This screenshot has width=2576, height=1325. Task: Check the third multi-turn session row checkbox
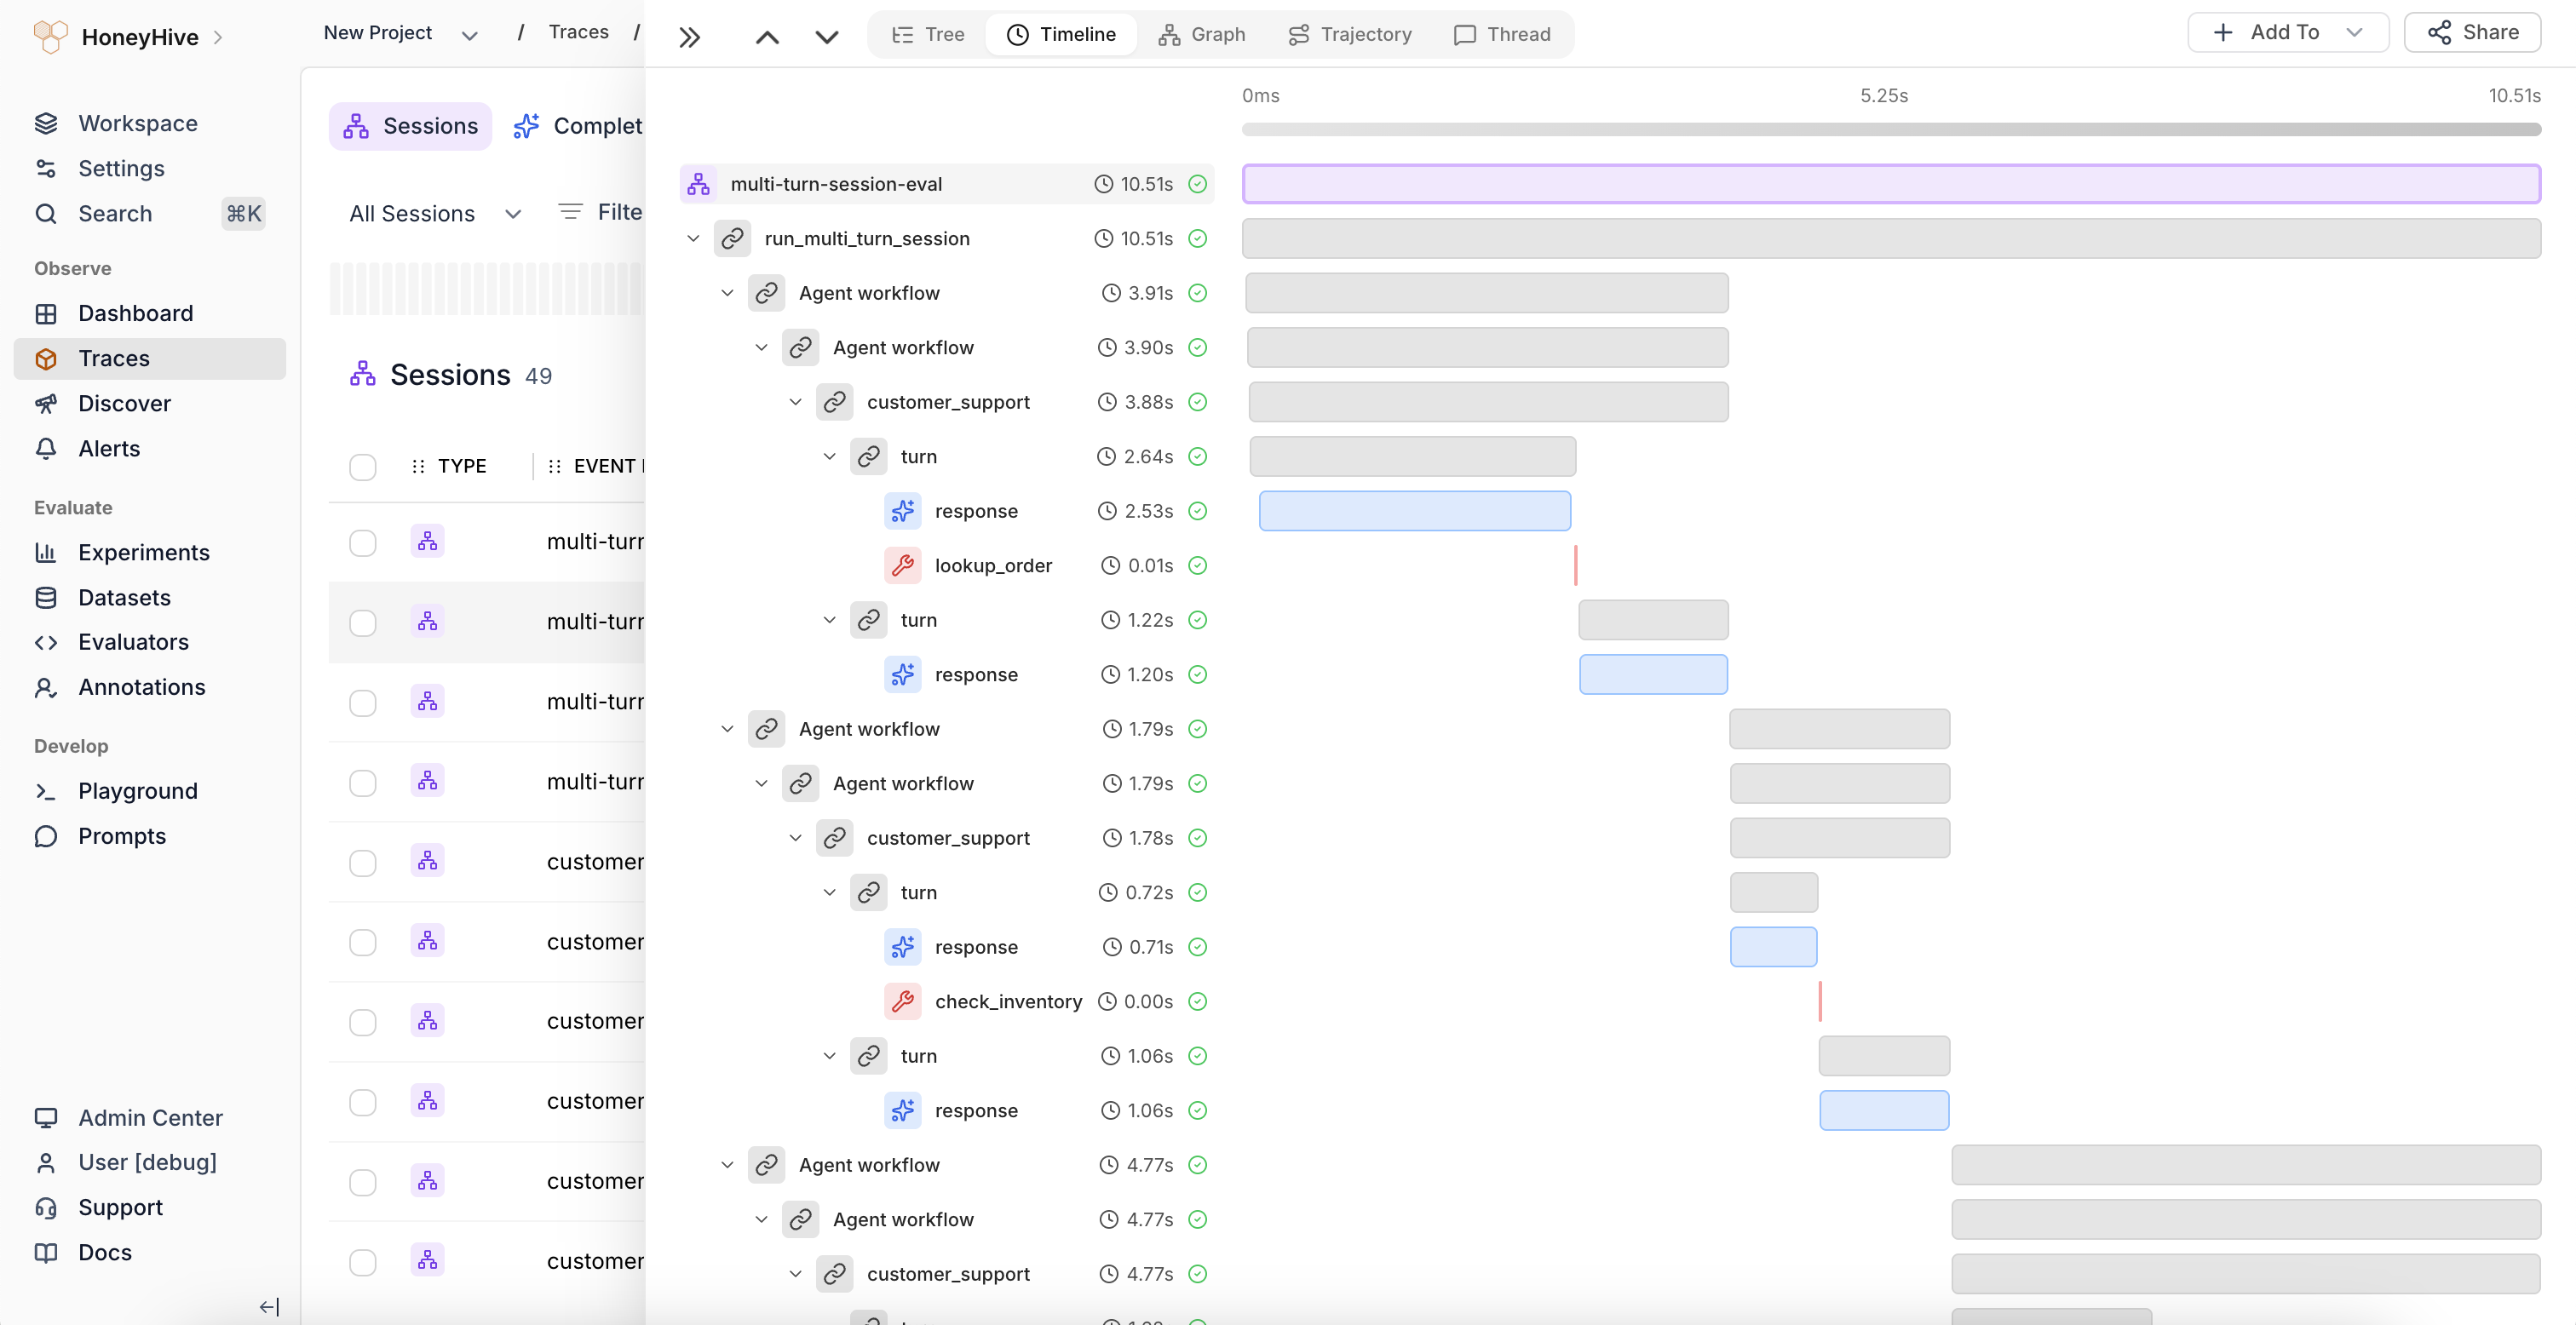point(363,703)
